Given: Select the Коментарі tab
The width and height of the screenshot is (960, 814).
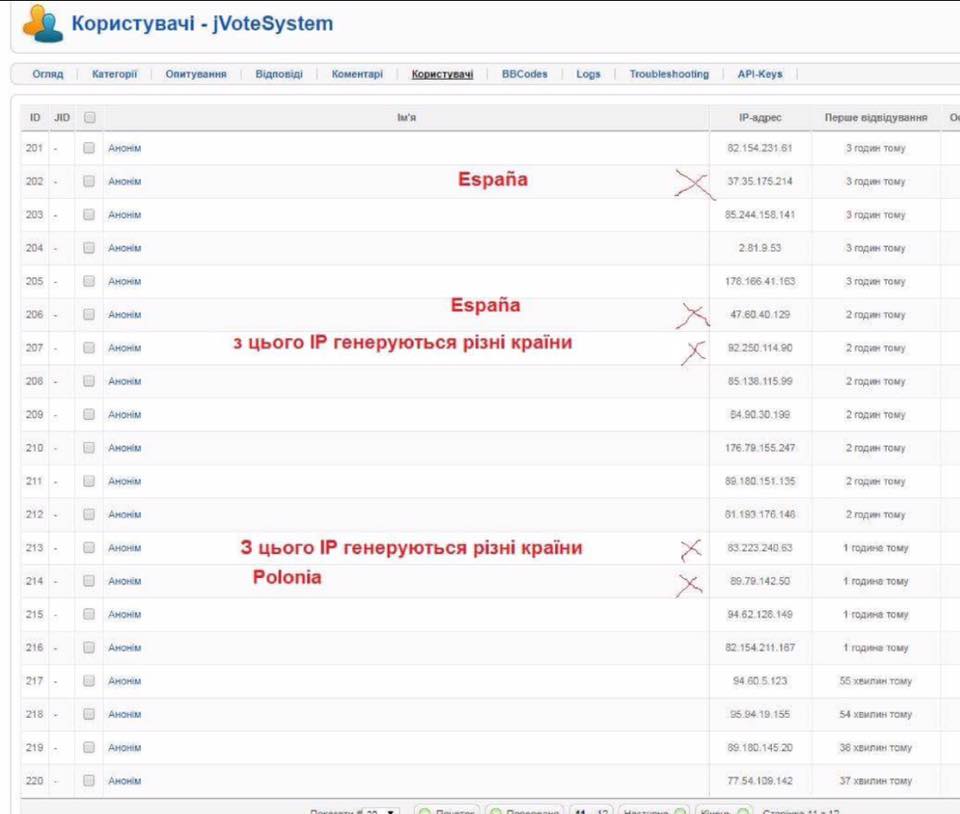Looking at the screenshot, I should point(357,74).
